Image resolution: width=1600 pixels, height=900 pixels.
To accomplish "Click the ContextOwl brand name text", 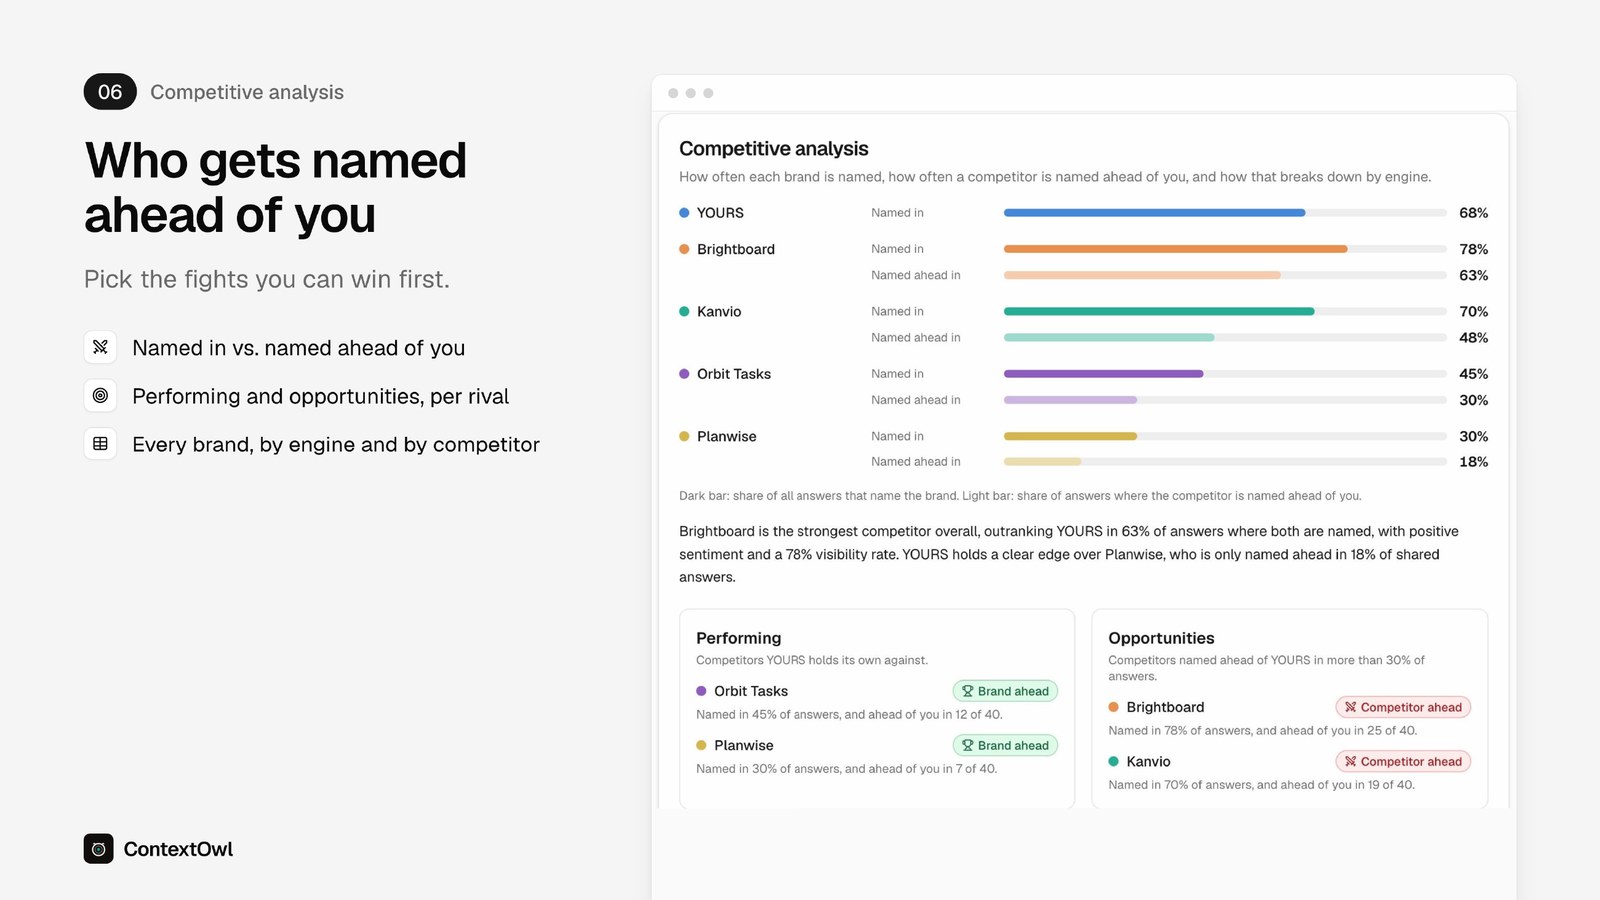I will (178, 849).
